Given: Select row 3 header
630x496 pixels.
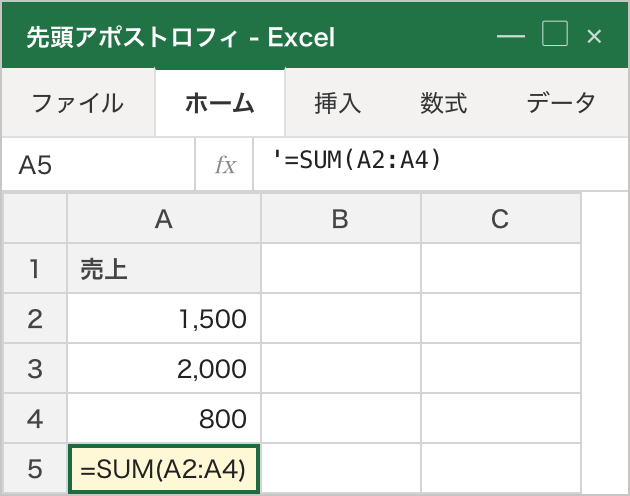Looking at the screenshot, I should pyautogui.click(x=35, y=368).
